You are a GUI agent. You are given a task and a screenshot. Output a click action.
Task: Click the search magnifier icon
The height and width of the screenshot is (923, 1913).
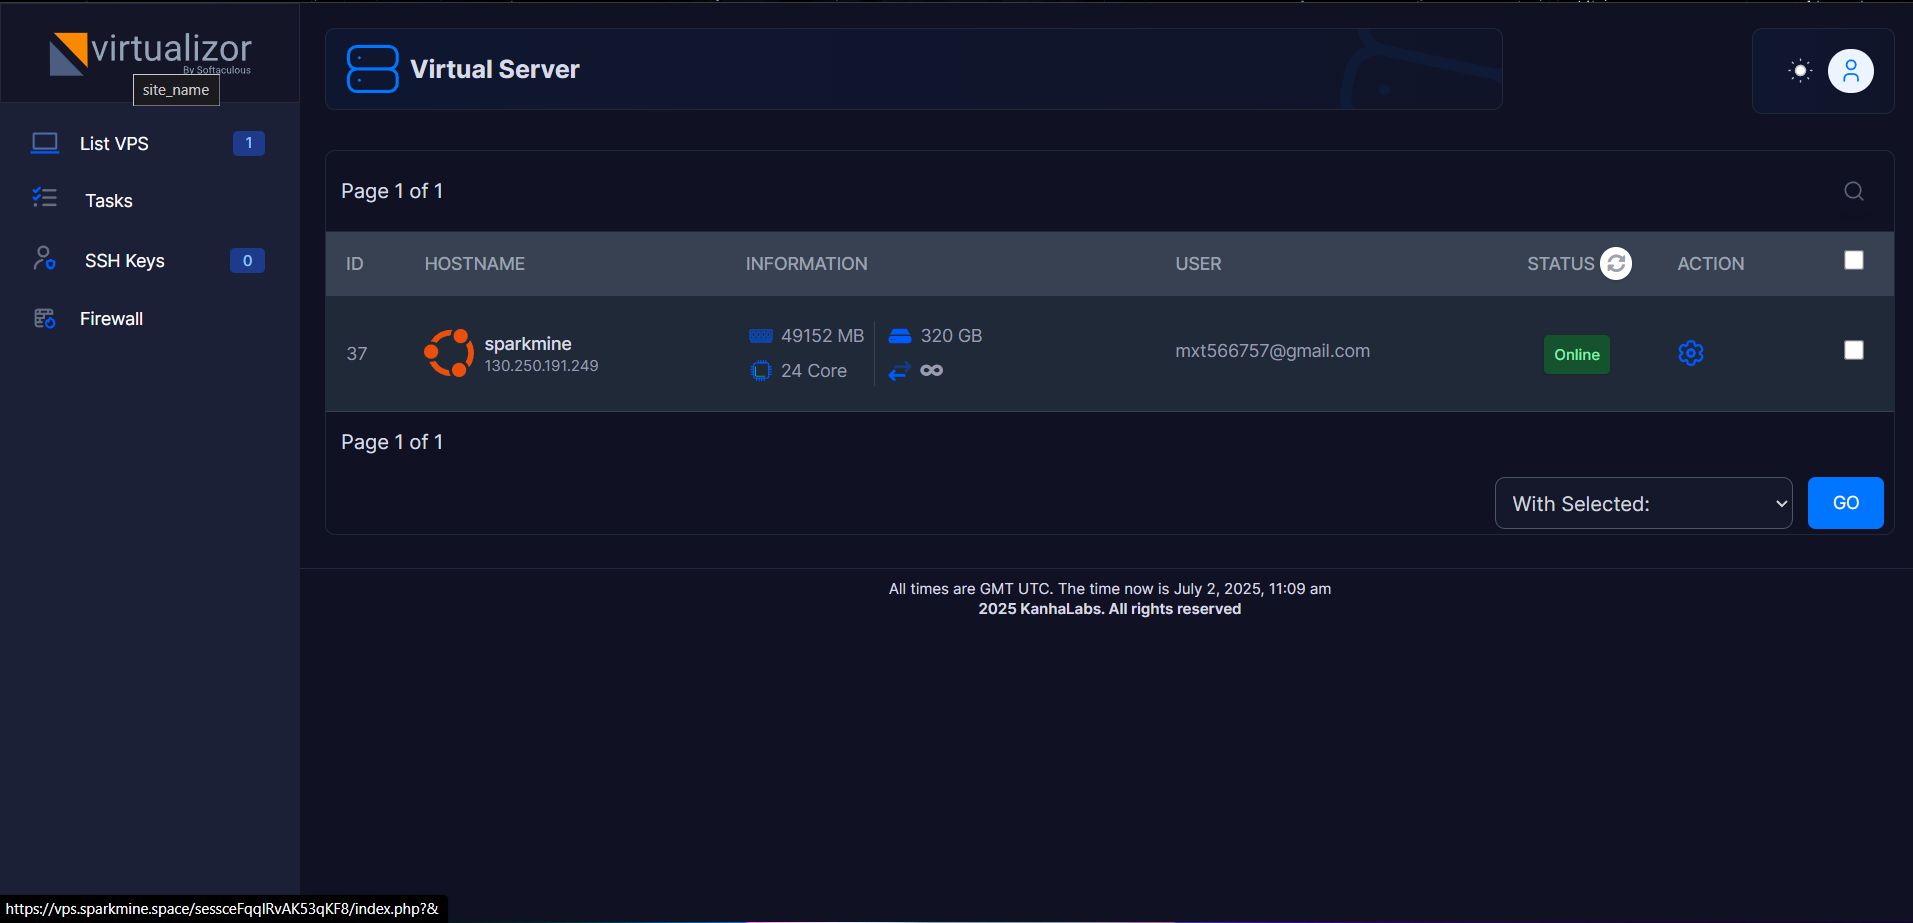[x=1853, y=191]
